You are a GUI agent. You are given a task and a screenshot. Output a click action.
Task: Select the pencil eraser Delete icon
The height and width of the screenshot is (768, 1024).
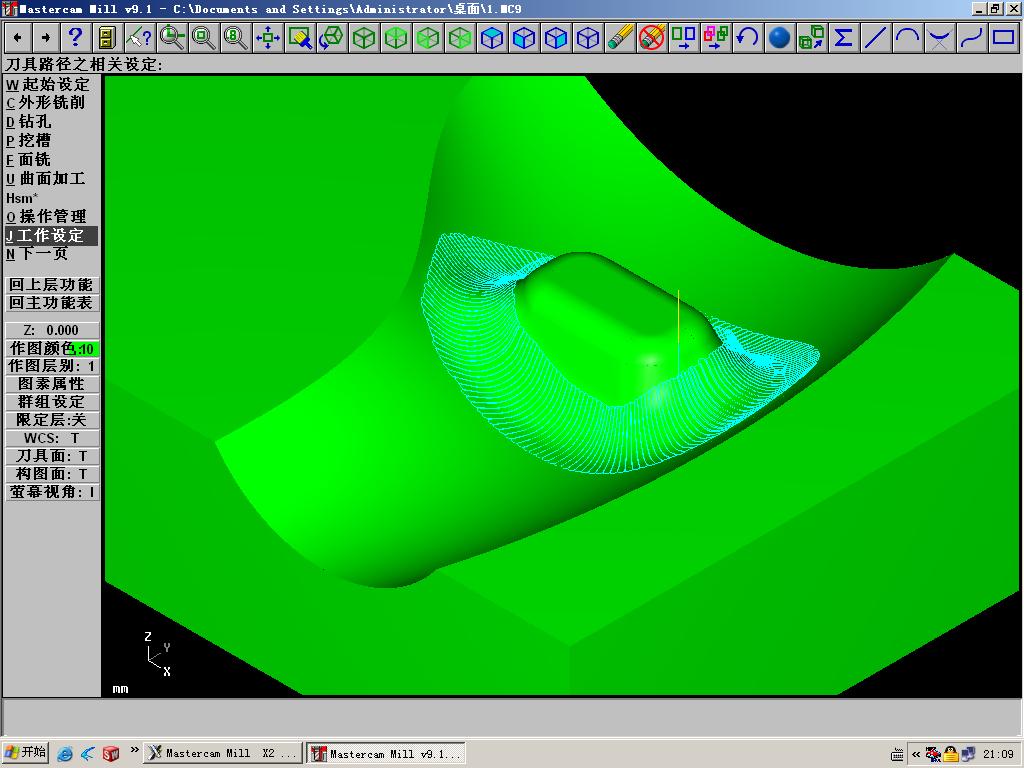tap(620, 37)
